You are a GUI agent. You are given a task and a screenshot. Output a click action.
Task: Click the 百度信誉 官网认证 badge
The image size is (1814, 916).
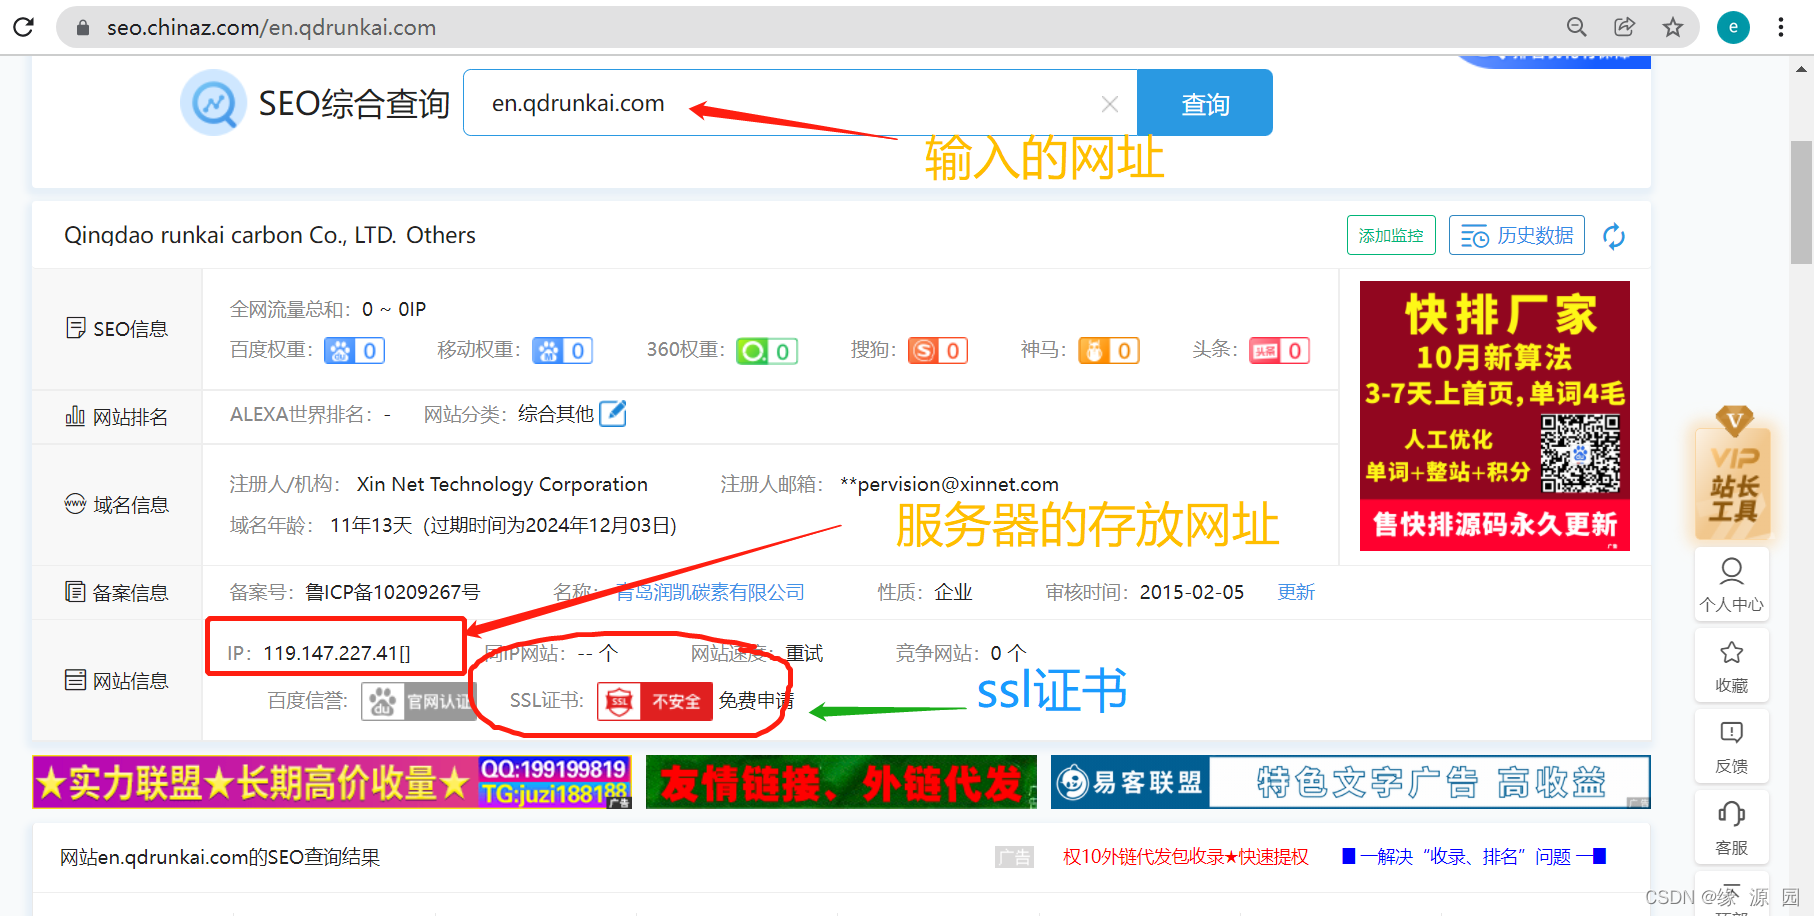point(418,701)
